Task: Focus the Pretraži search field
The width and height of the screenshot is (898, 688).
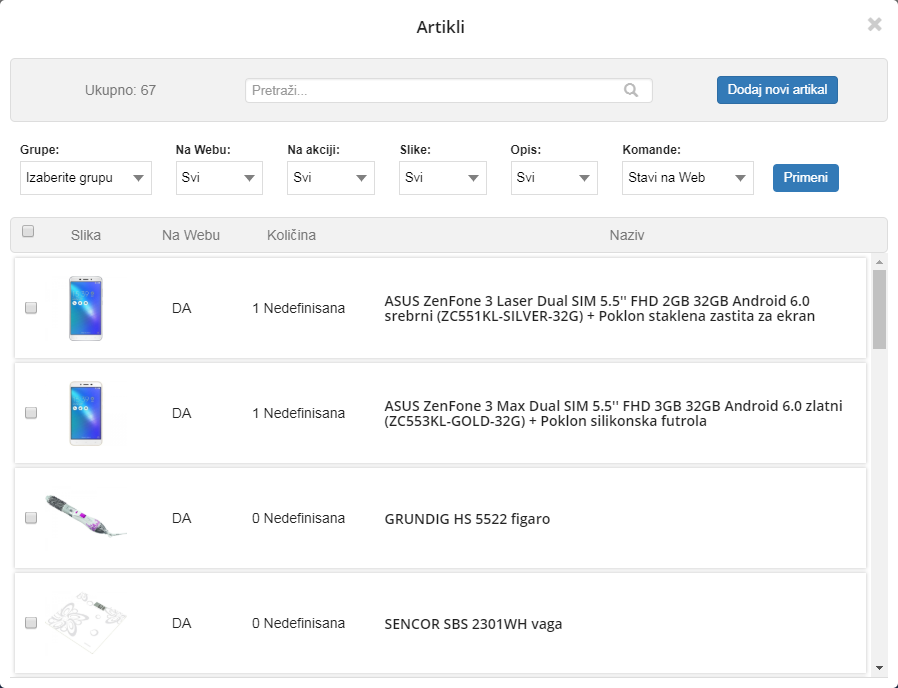Action: point(449,91)
